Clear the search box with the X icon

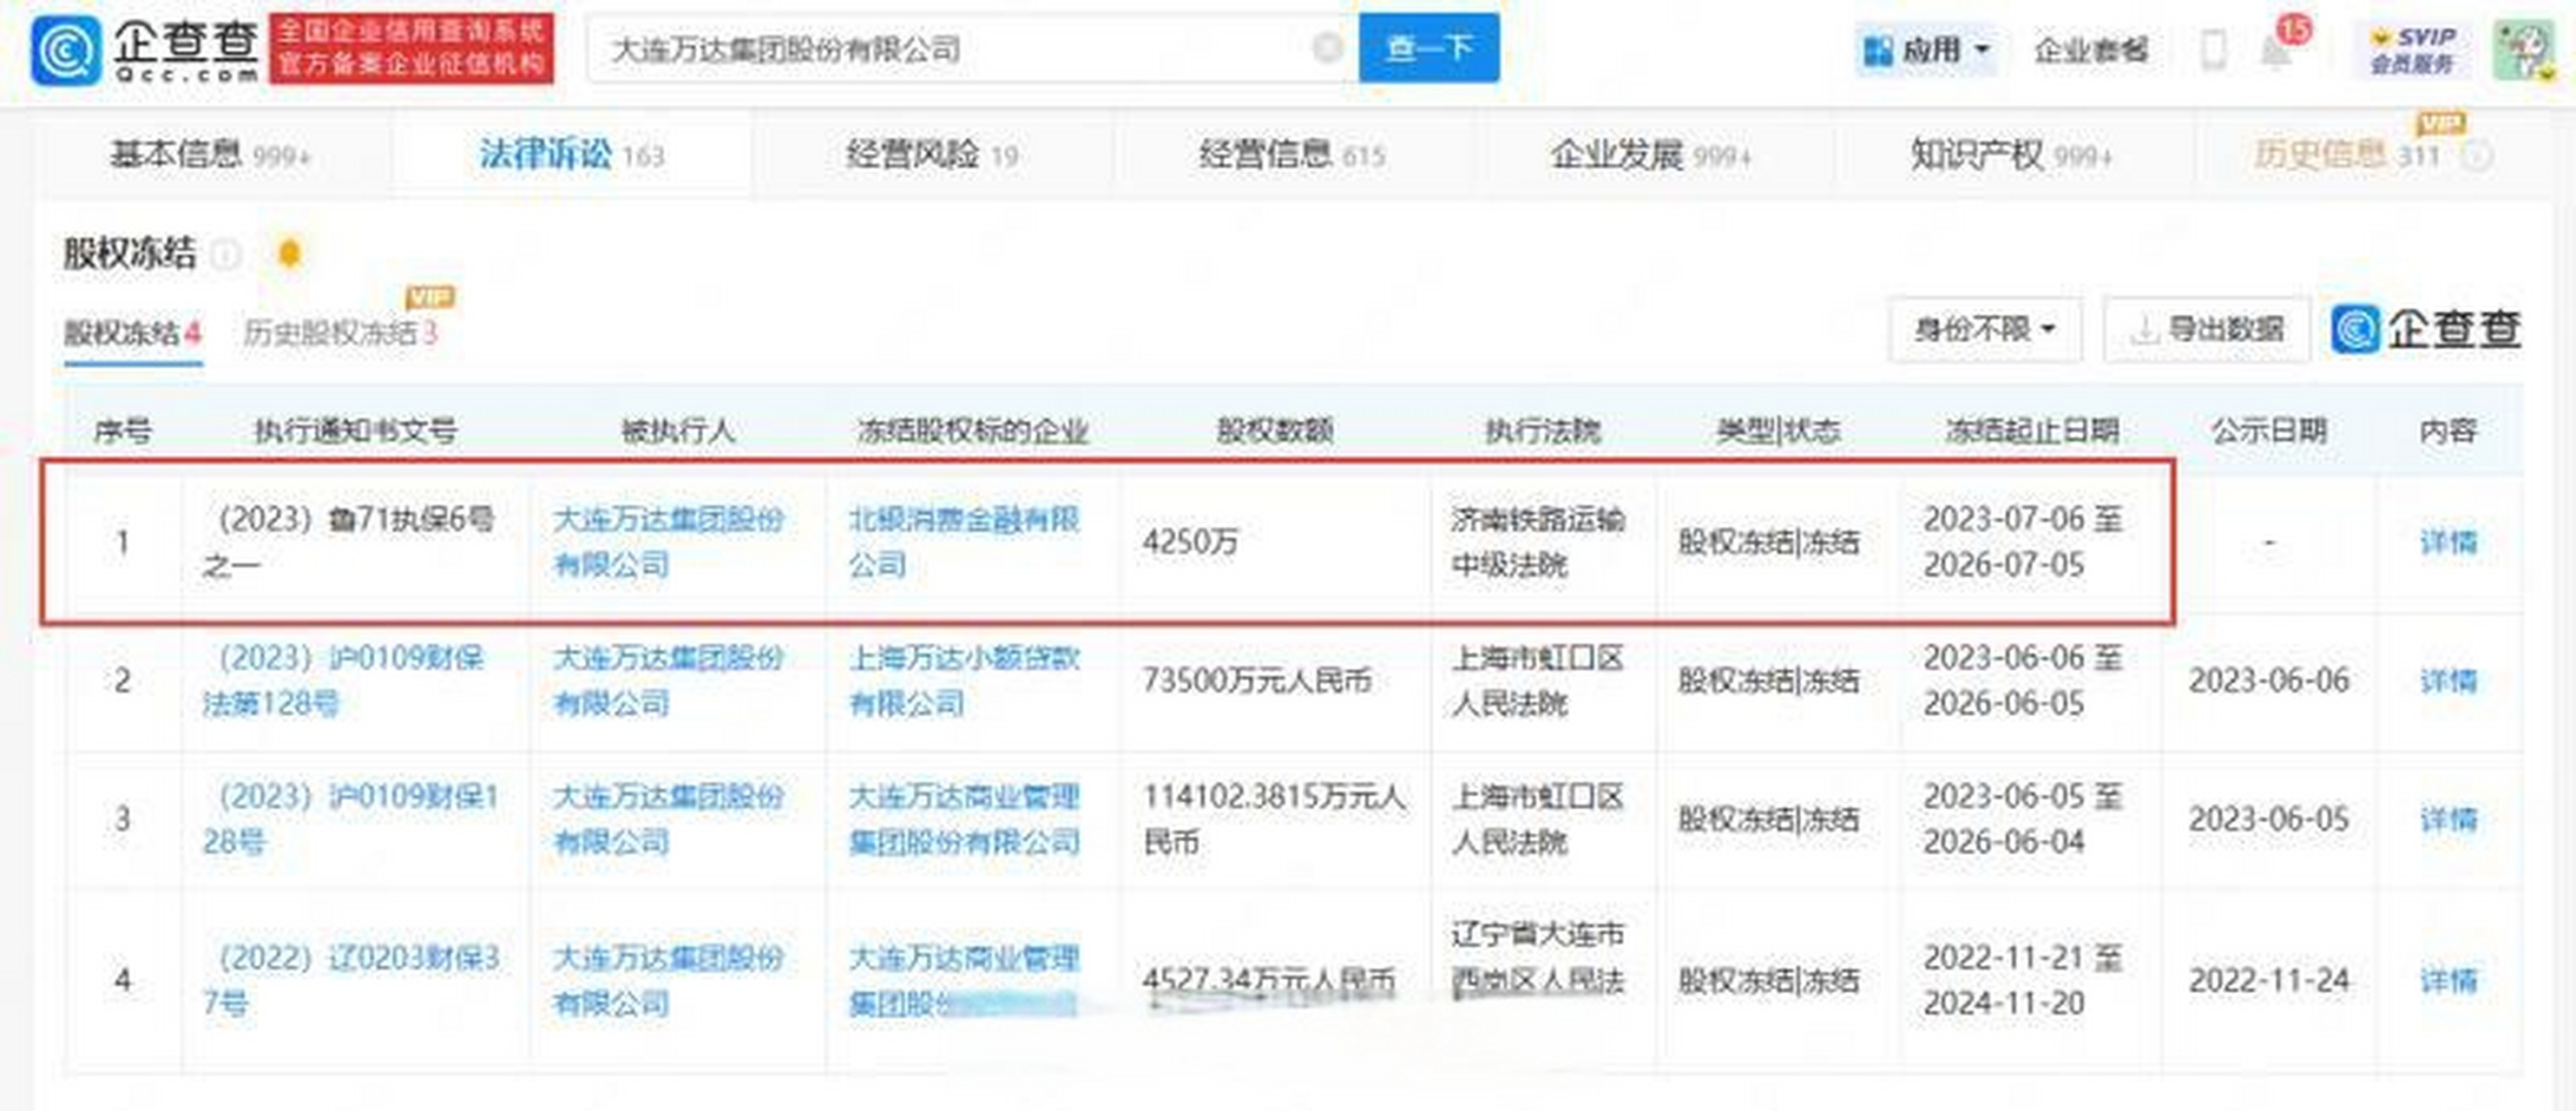point(1326,47)
